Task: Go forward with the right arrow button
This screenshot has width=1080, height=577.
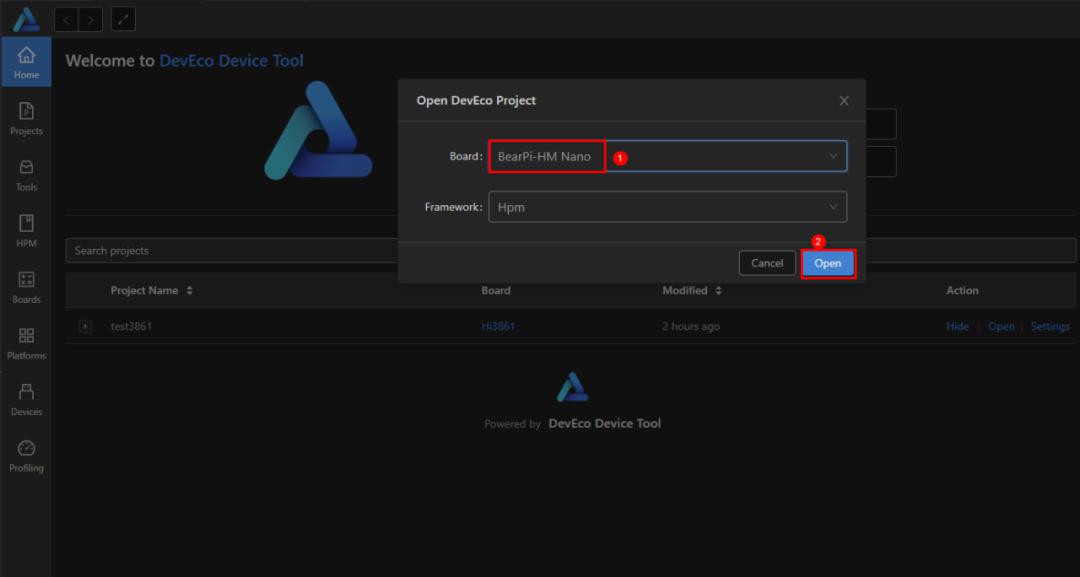Action: click(x=91, y=19)
